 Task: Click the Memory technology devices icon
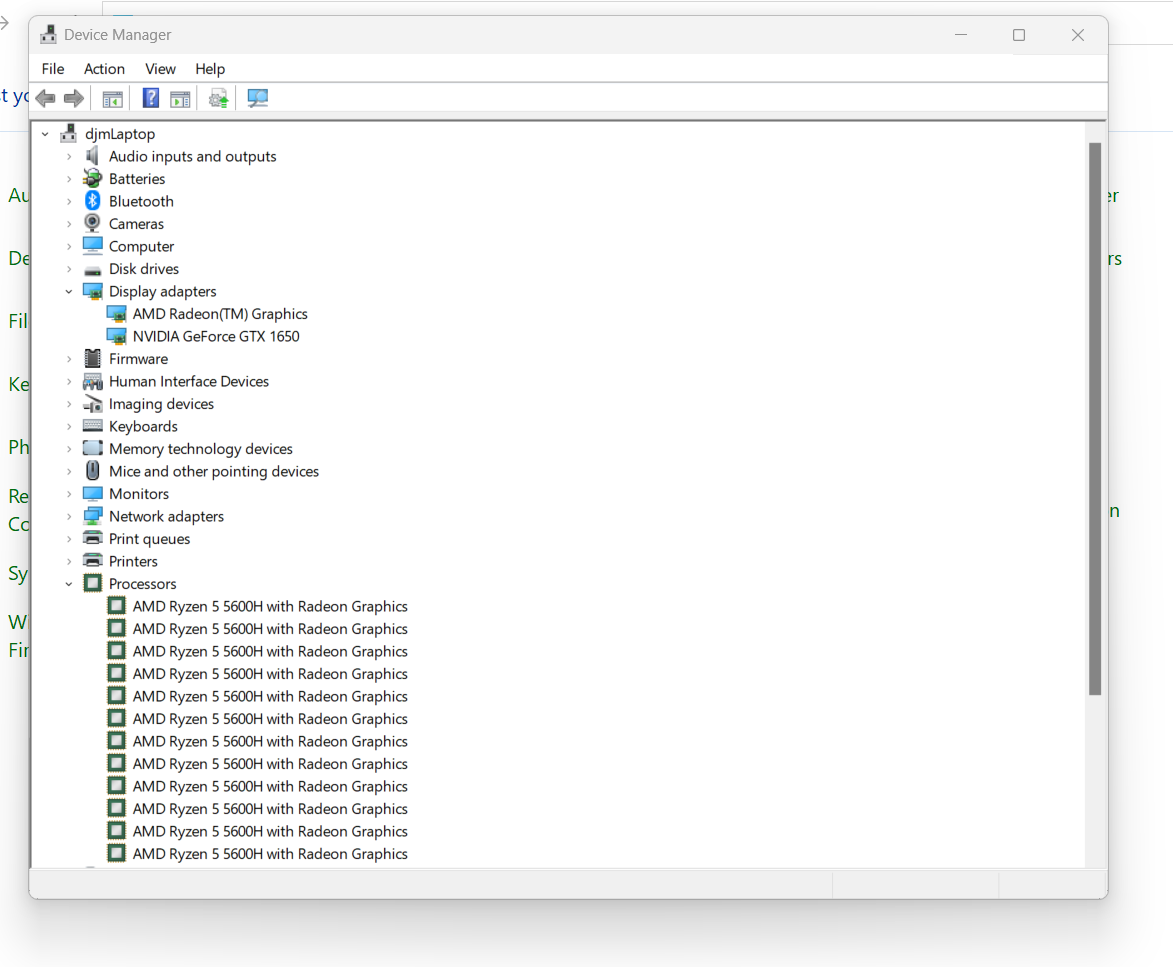tap(93, 448)
